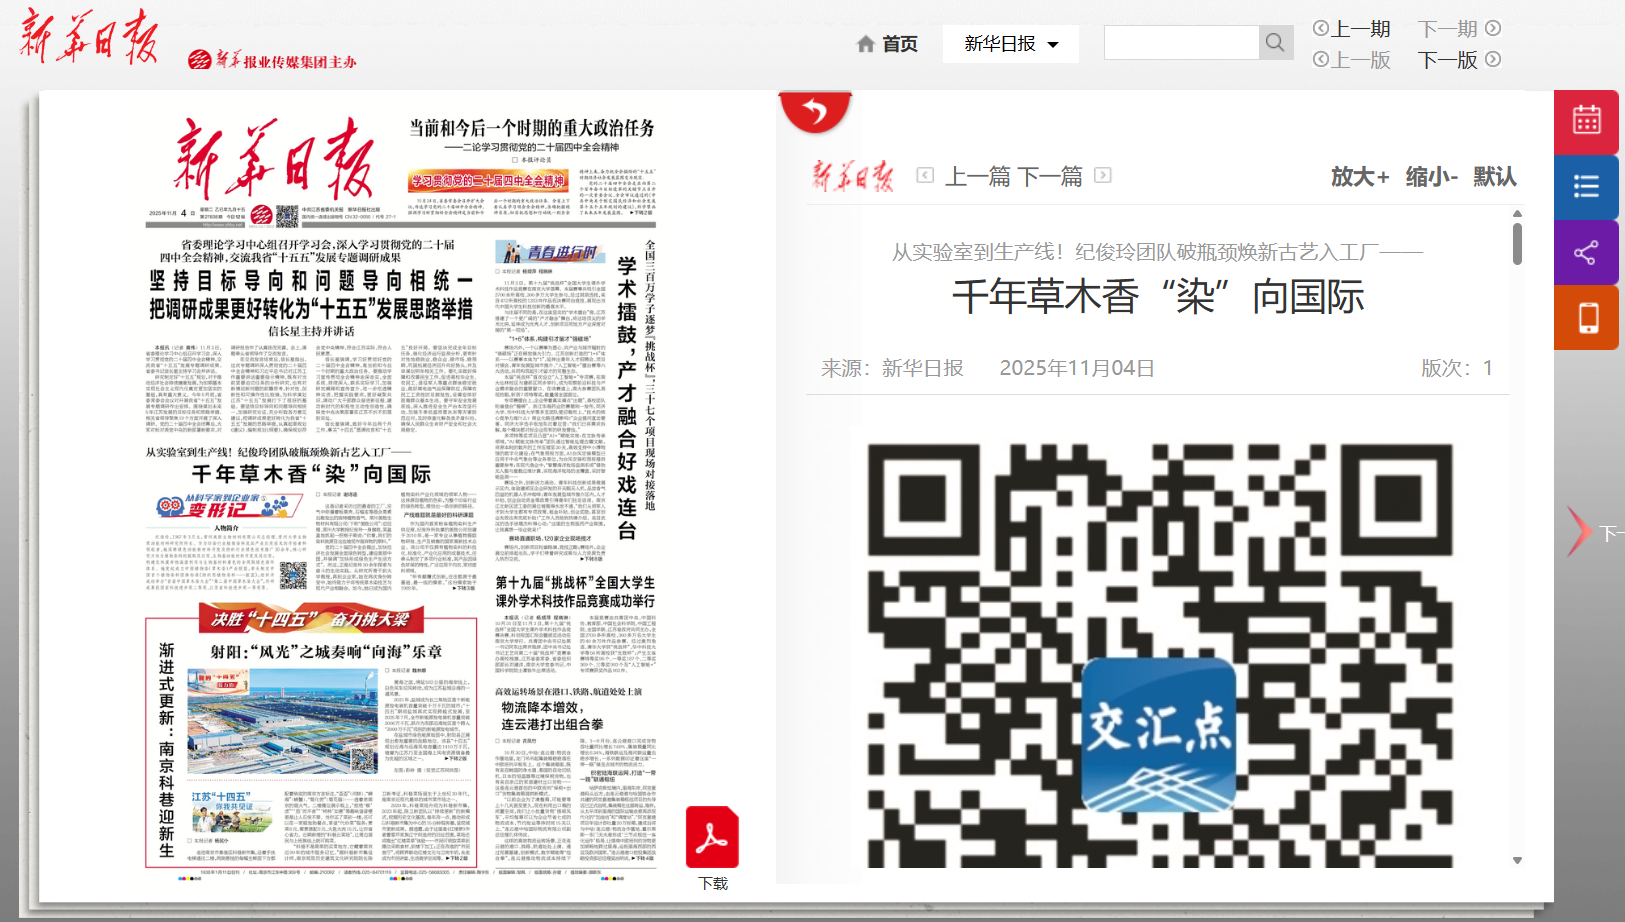The image size is (1625, 922).
Task: Click the purple share icon
Action: 1586,252
